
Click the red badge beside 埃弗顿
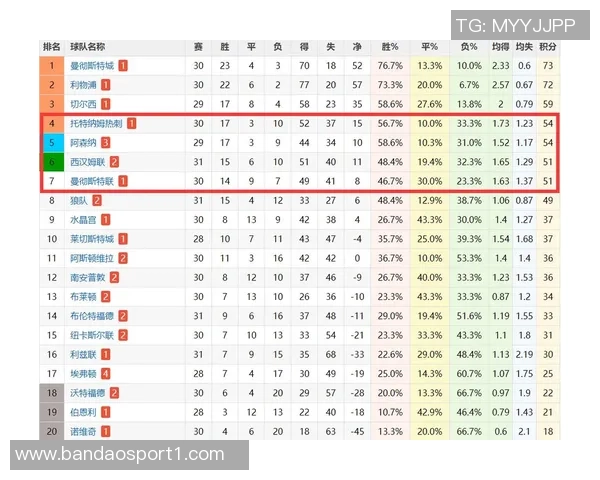click(106, 372)
